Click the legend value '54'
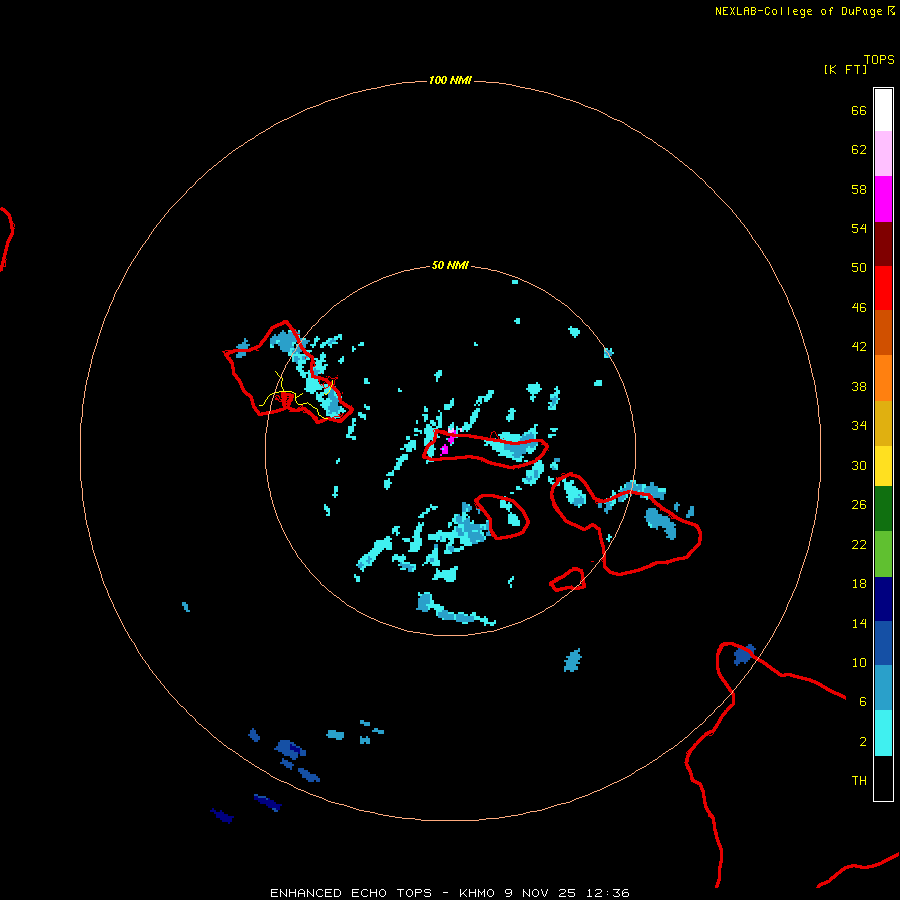The image size is (900, 900). [x=859, y=228]
